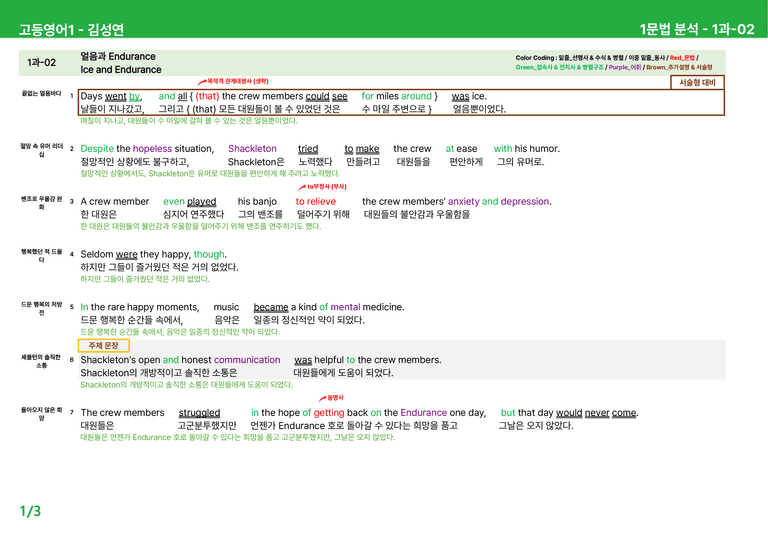This screenshot has height=543, width=768.
Task: Click the Korean gloss '대원들에게 도움이 되었다.'
Action: [x=343, y=373]
